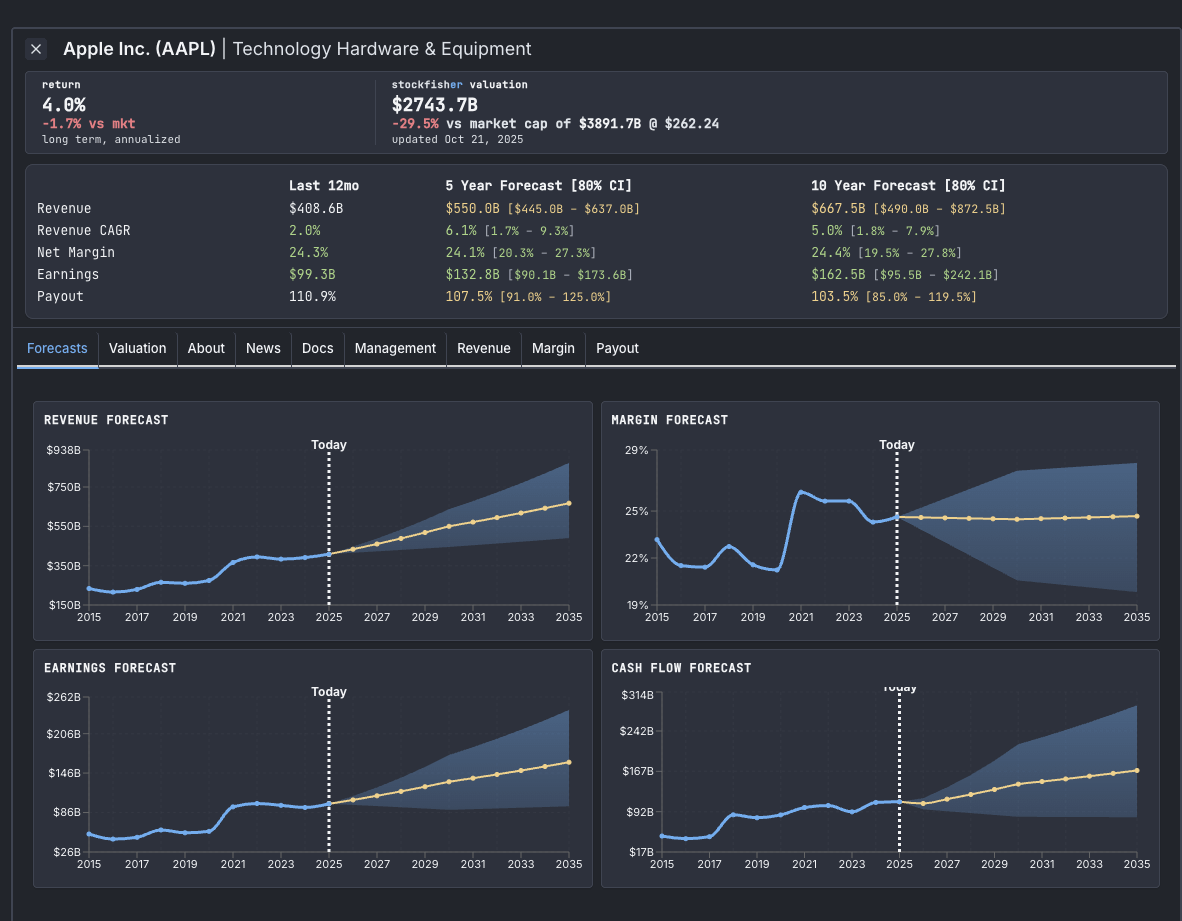Click the 2035 point on Cash Flow Forecast
1182x921 pixels.
click(x=1137, y=770)
